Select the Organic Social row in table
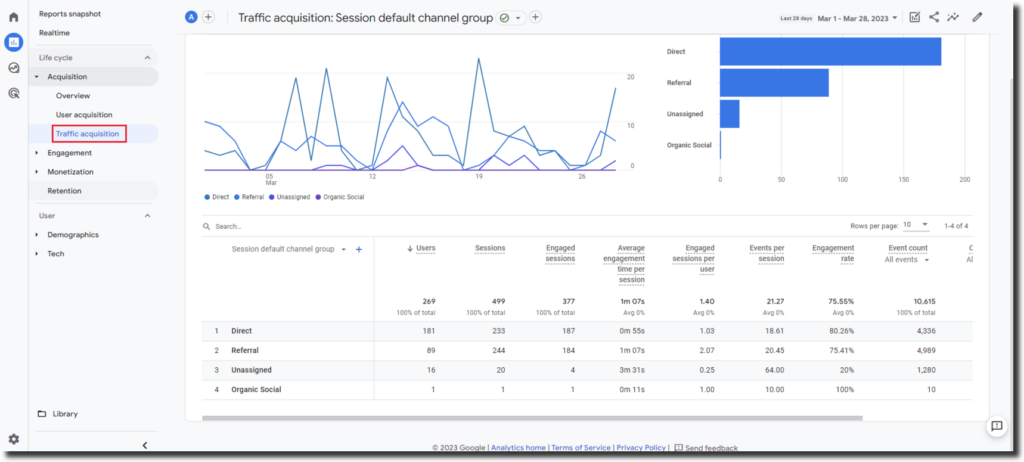The height and width of the screenshot is (462, 1024). click(x=587, y=390)
